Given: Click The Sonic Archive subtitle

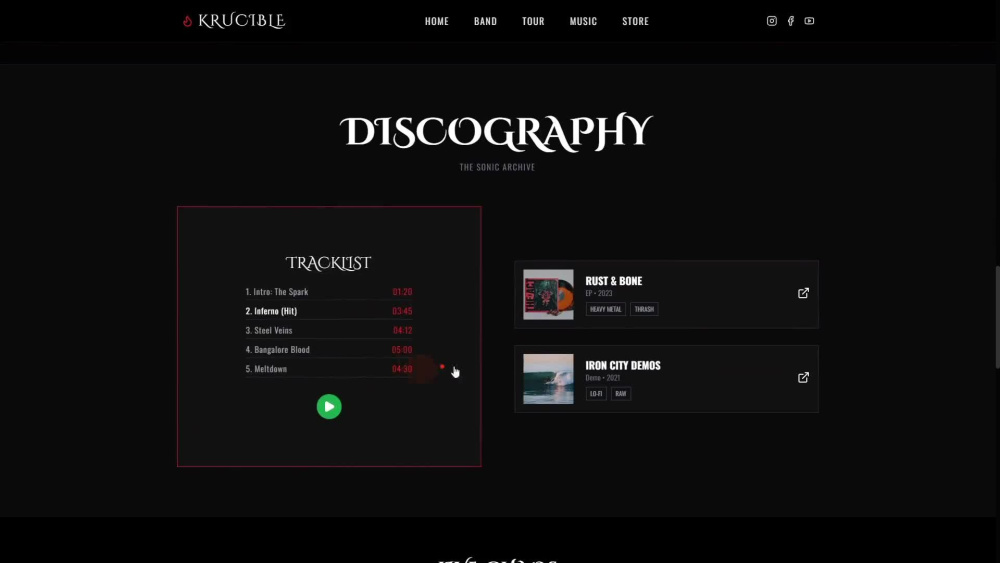Looking at the screenshot, I should click(x=497, y=167).
